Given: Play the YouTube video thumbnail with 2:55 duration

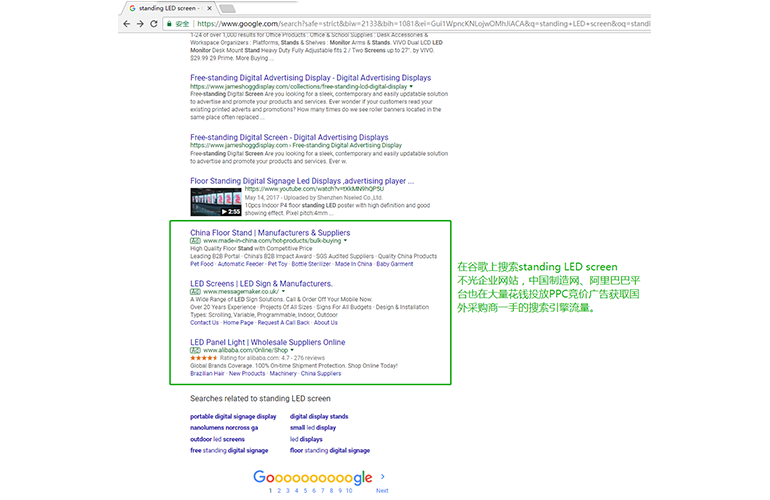Looking at the screenshot, I should [216, 202].
